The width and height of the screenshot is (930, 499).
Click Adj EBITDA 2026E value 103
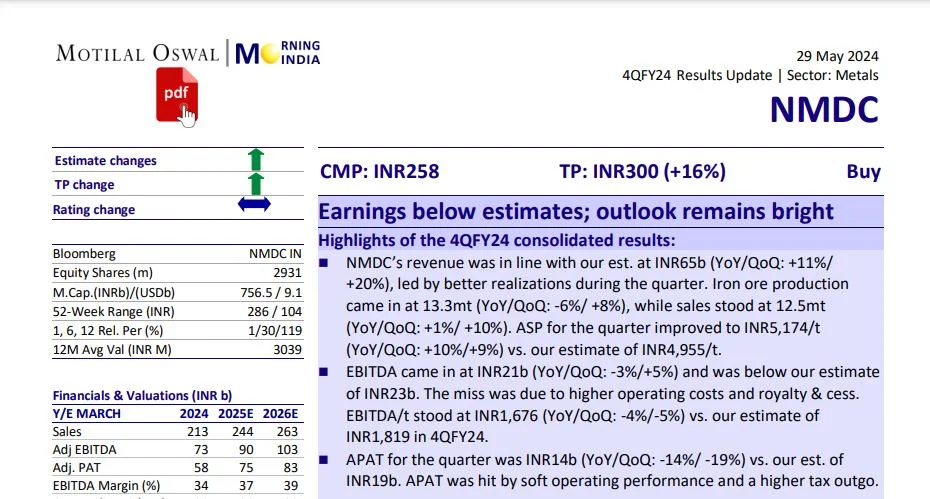pyautogui.click(x=288, y=450)
